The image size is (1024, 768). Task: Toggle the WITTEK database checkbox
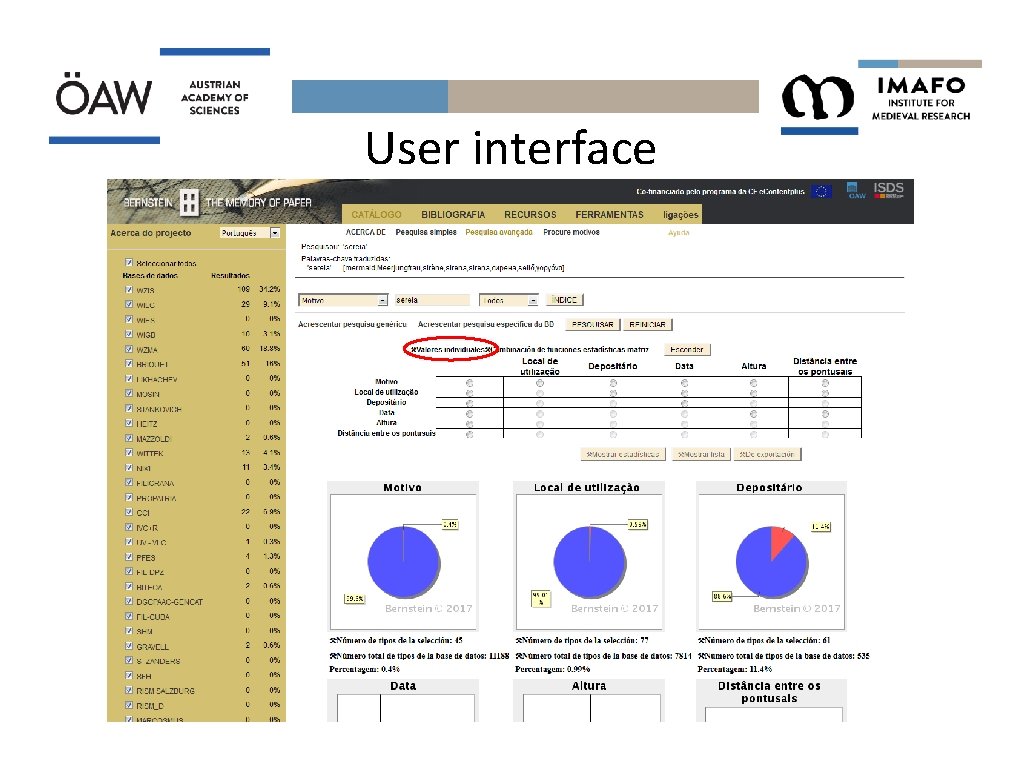pos(129,453)
